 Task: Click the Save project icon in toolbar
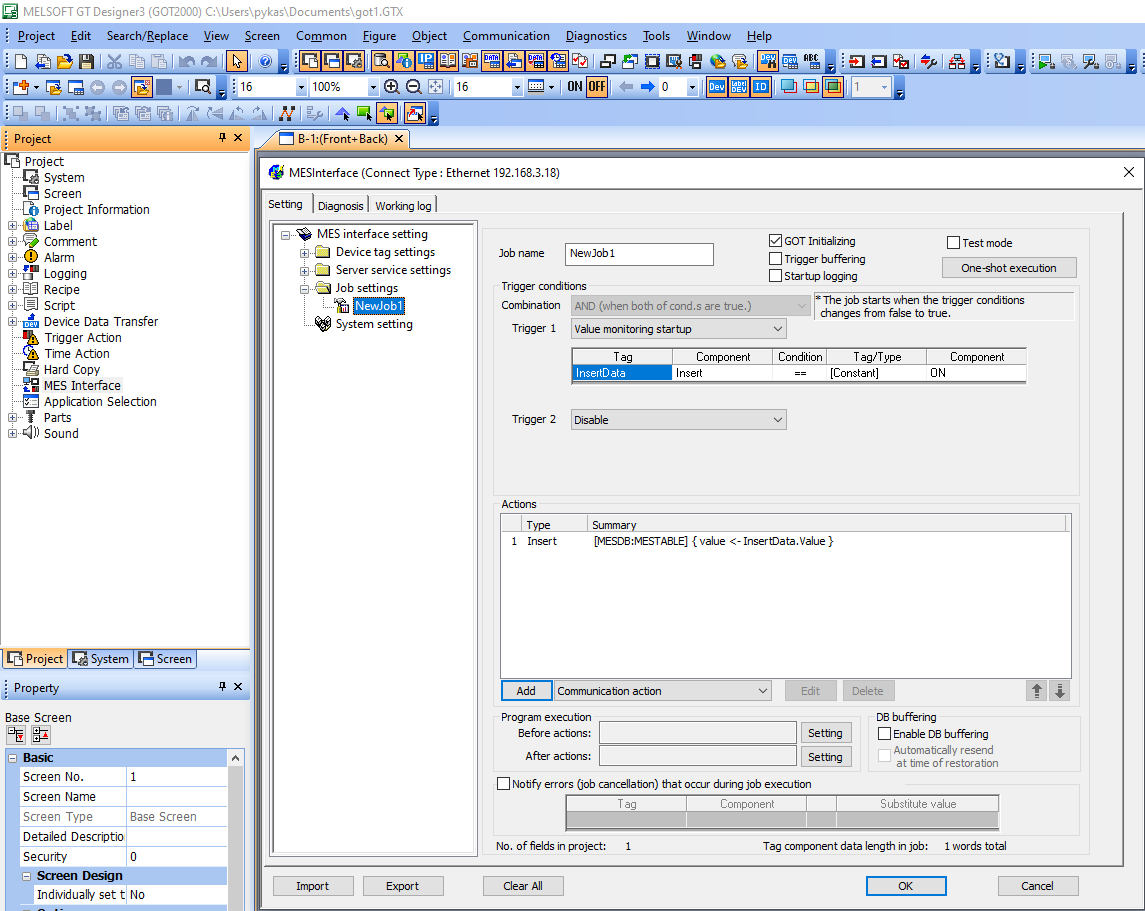87,62
